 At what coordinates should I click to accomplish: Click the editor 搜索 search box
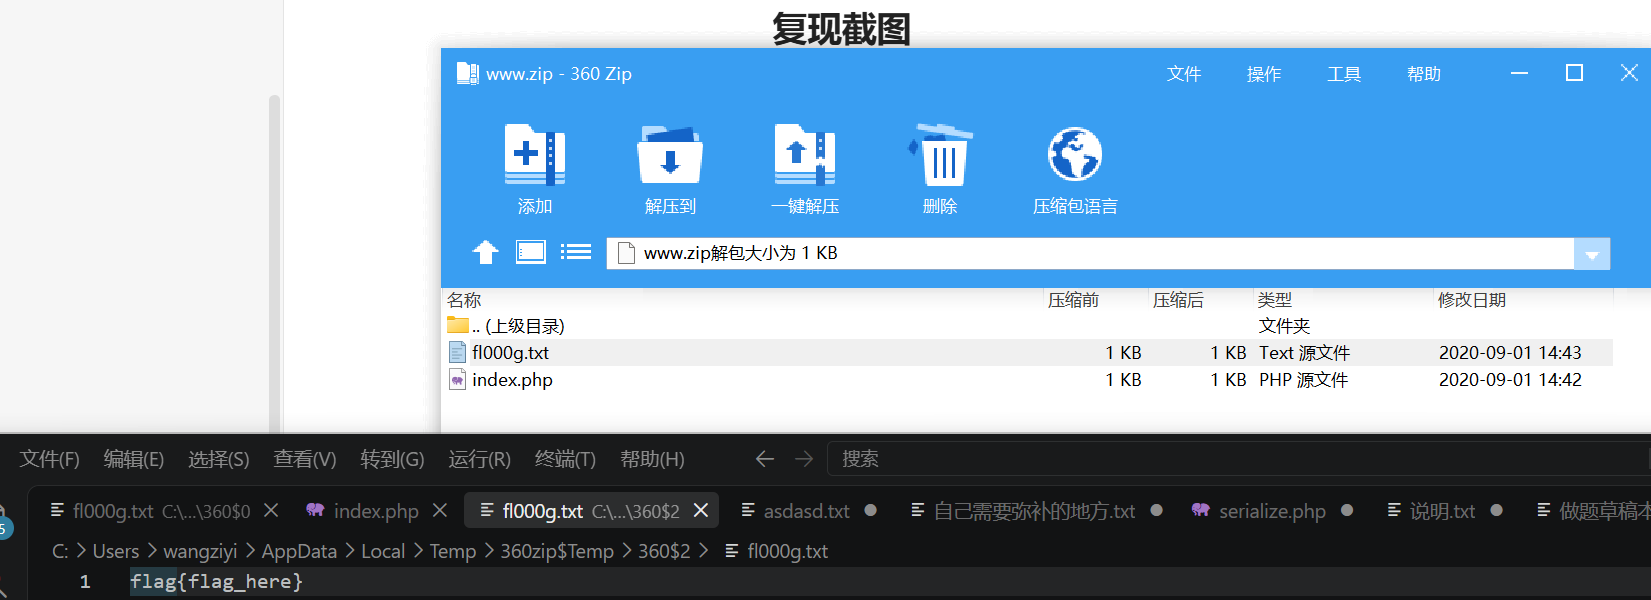(x=1239, y=459)
